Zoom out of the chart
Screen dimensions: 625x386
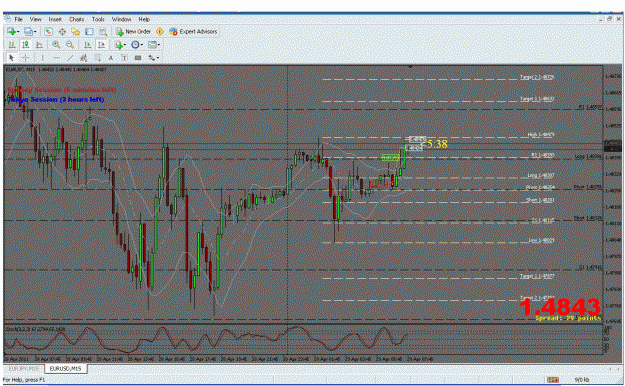pos(70,45)
